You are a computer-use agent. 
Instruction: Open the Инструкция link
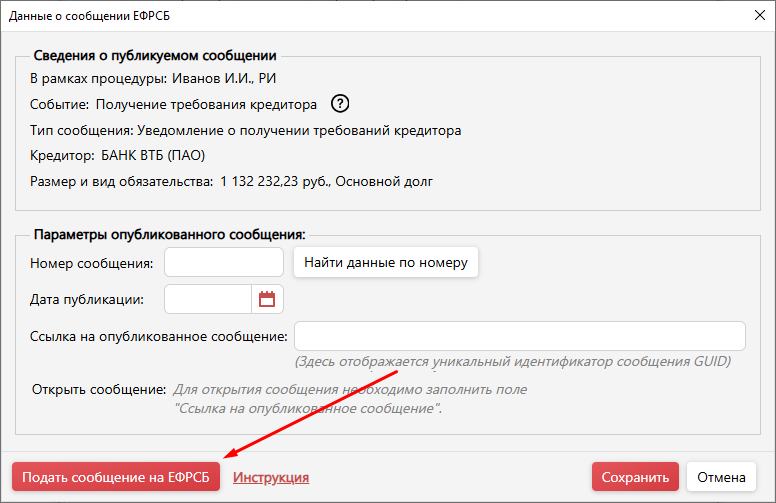[271, 478]
